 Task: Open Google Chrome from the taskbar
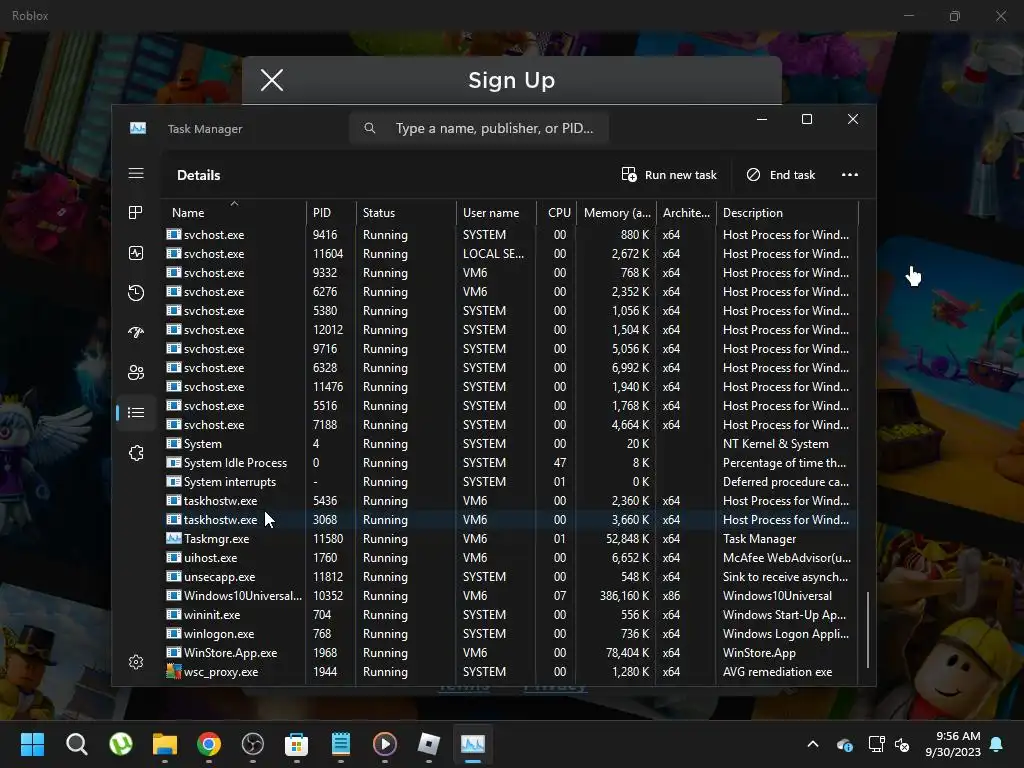209,744
